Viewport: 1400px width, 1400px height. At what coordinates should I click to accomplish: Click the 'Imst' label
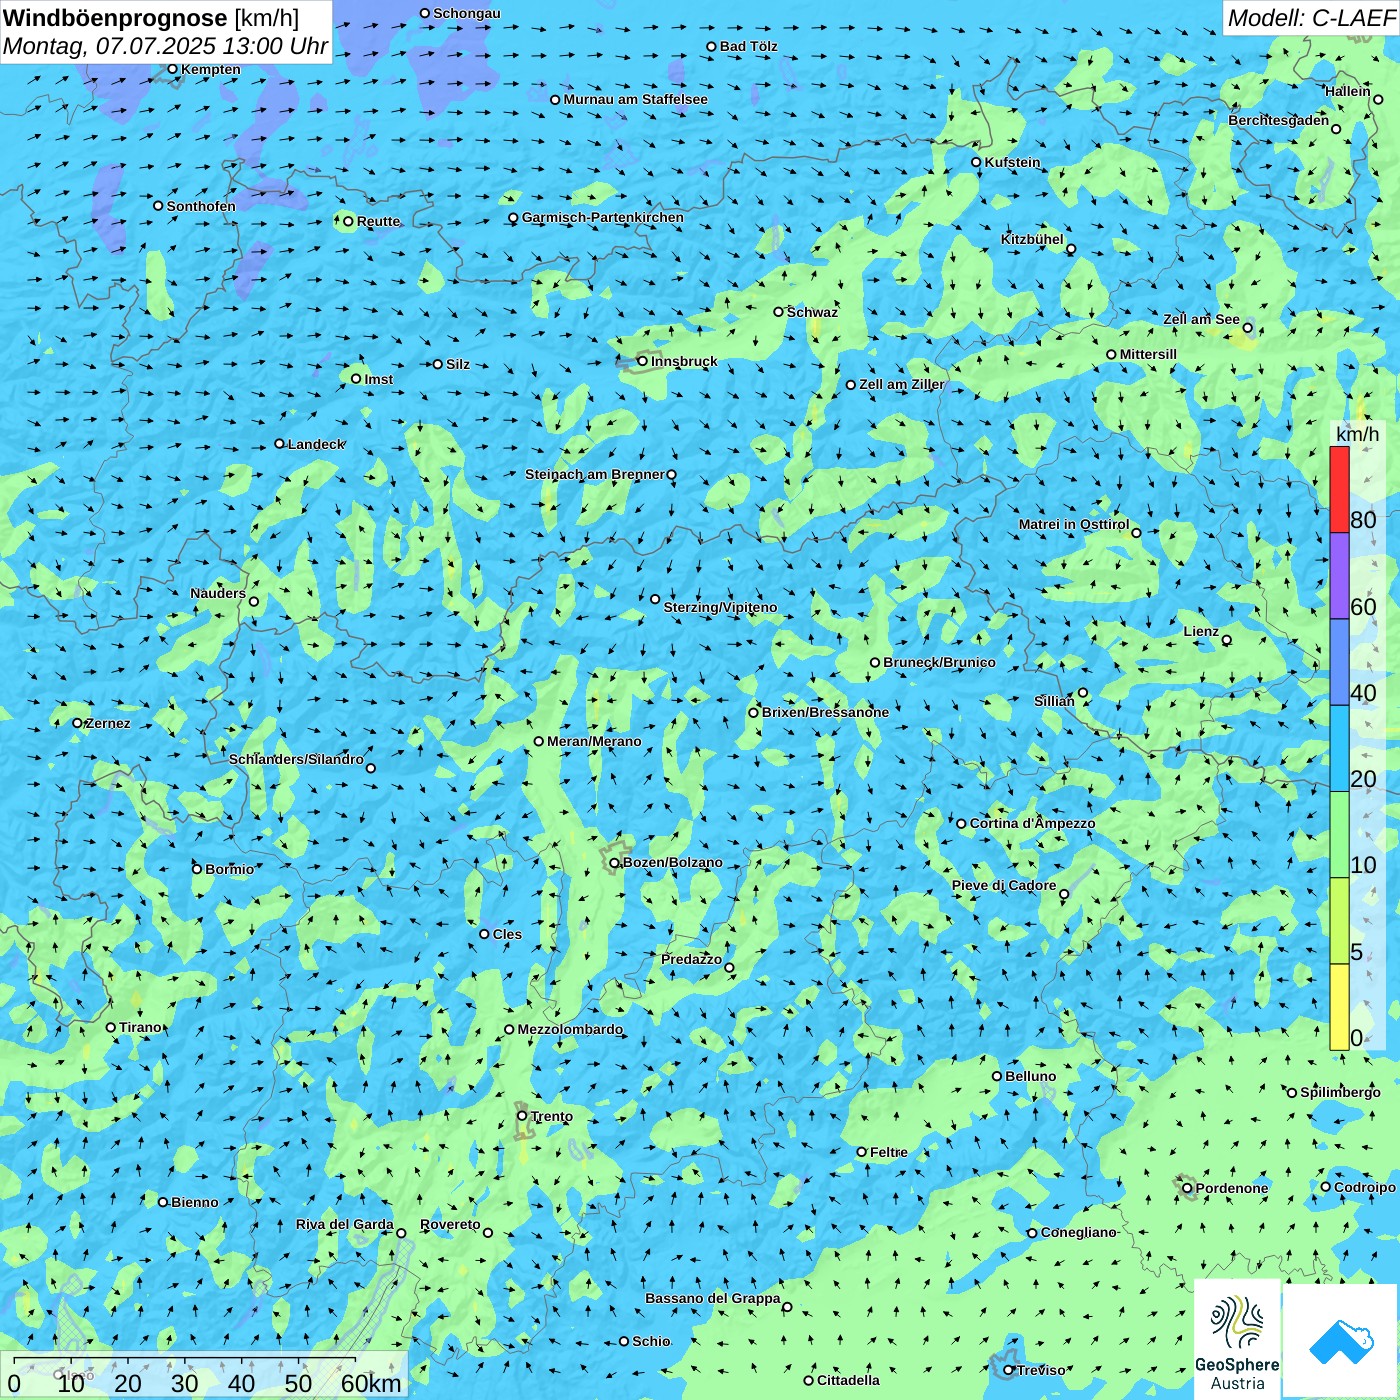coord(378,379)
